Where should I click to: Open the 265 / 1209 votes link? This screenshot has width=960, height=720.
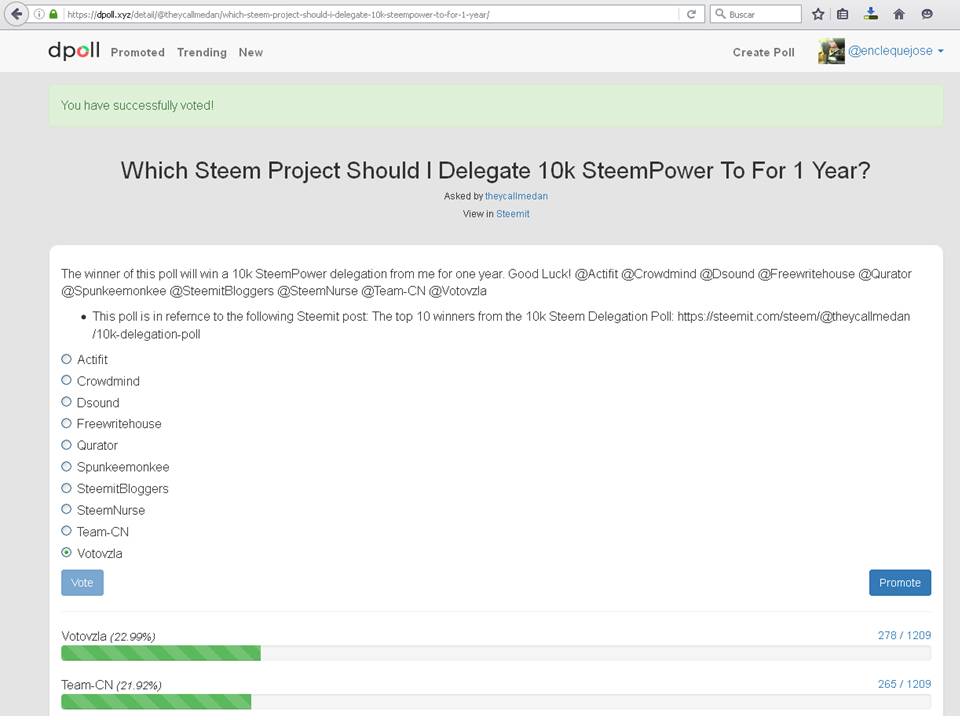pyautogui.click(x=904, y=684)
